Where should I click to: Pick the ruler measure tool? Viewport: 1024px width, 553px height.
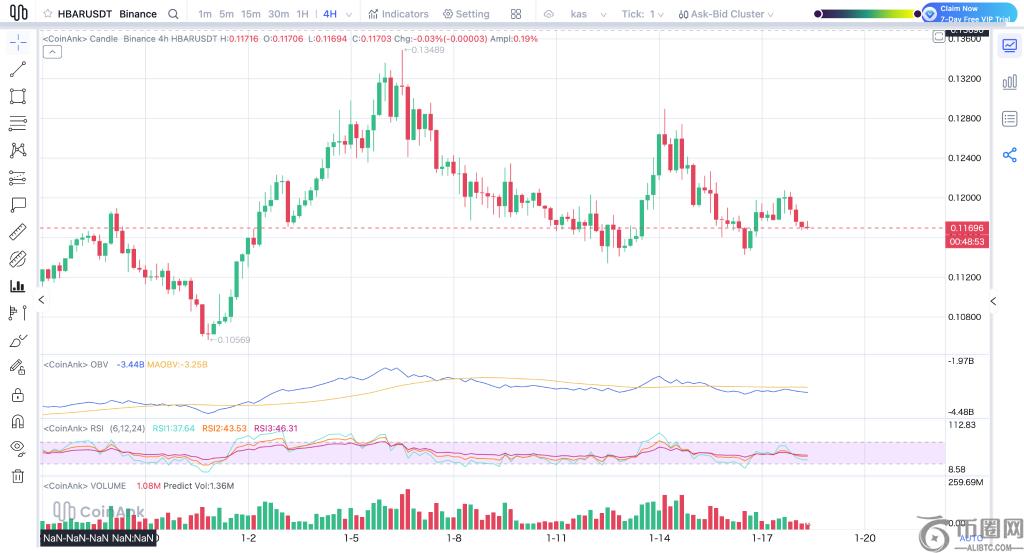[x=17, y=232]
